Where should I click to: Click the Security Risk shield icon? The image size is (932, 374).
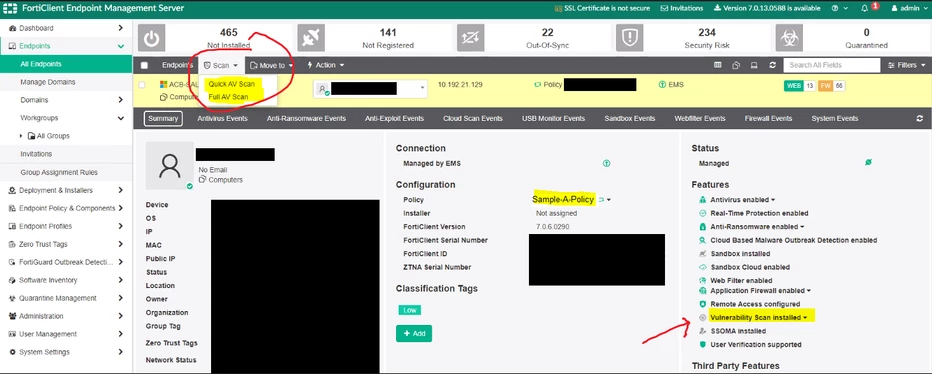coord(629,38)
